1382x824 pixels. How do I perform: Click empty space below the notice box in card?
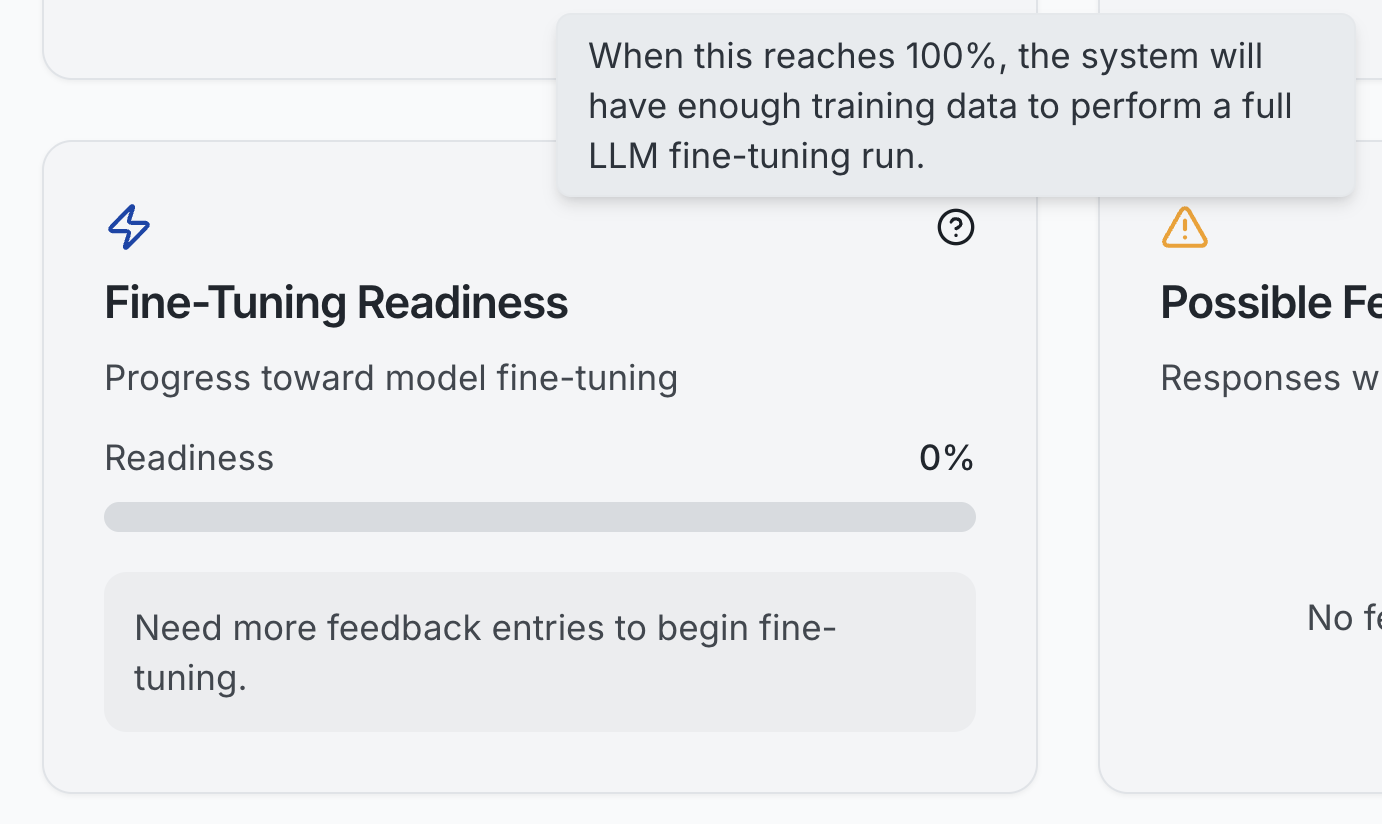click(x=540, y=761)
